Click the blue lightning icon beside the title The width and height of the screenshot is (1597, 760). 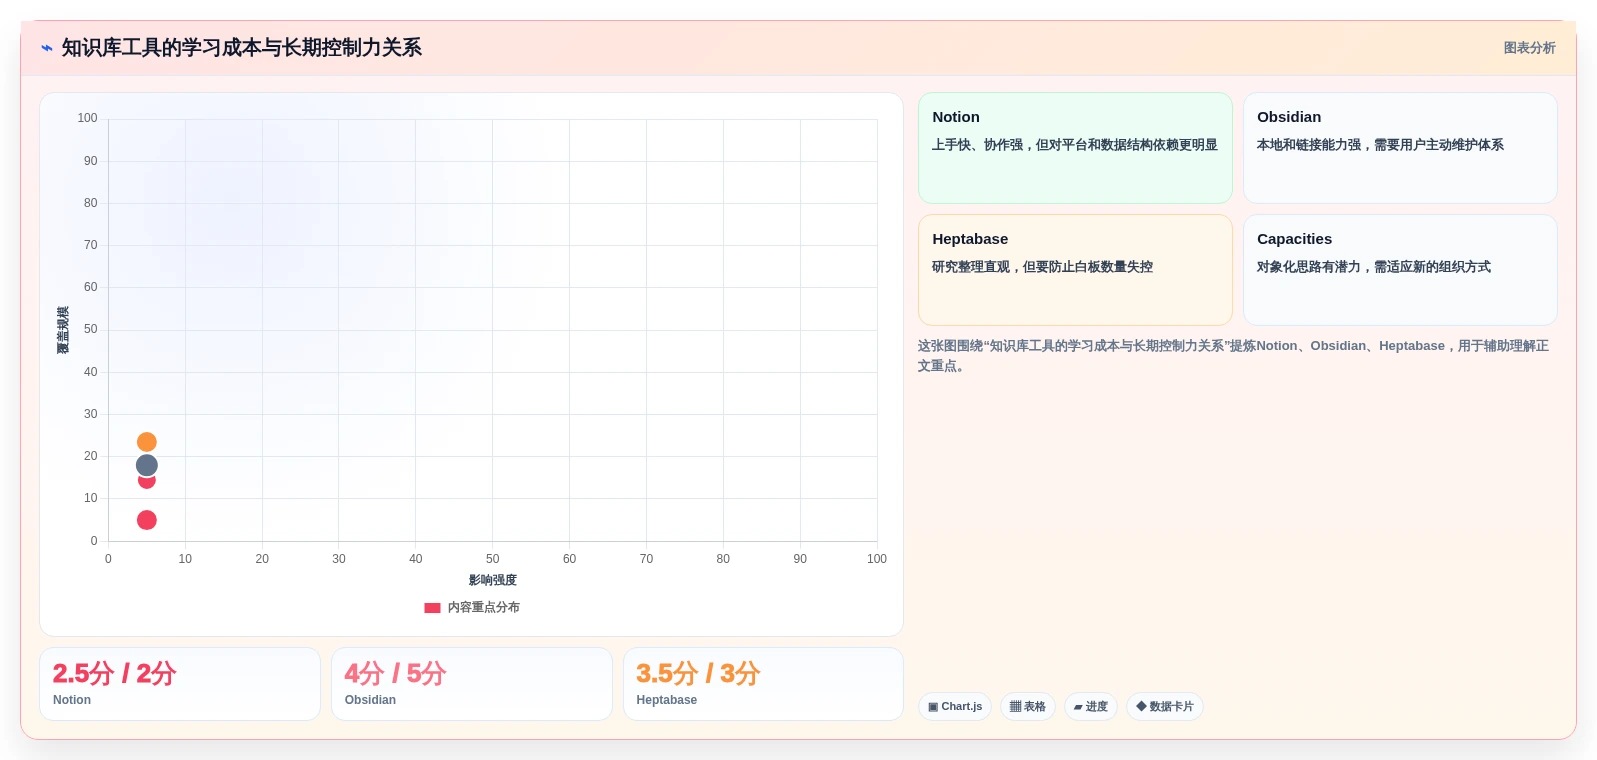[47, 48]
